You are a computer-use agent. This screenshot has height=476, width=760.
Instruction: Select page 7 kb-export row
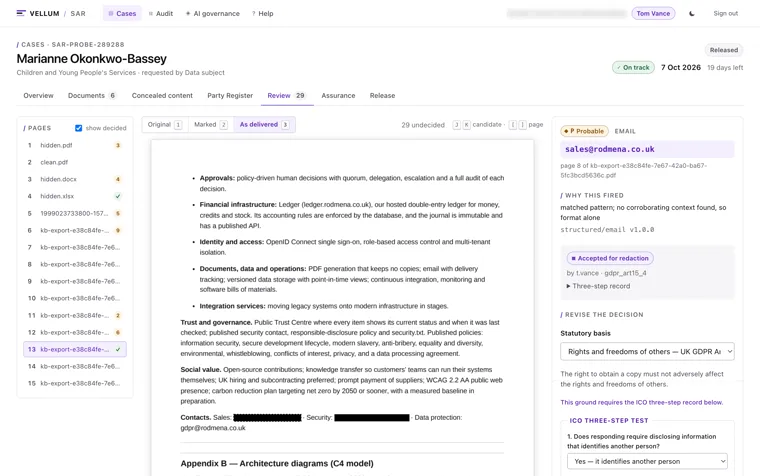(75, 247)
